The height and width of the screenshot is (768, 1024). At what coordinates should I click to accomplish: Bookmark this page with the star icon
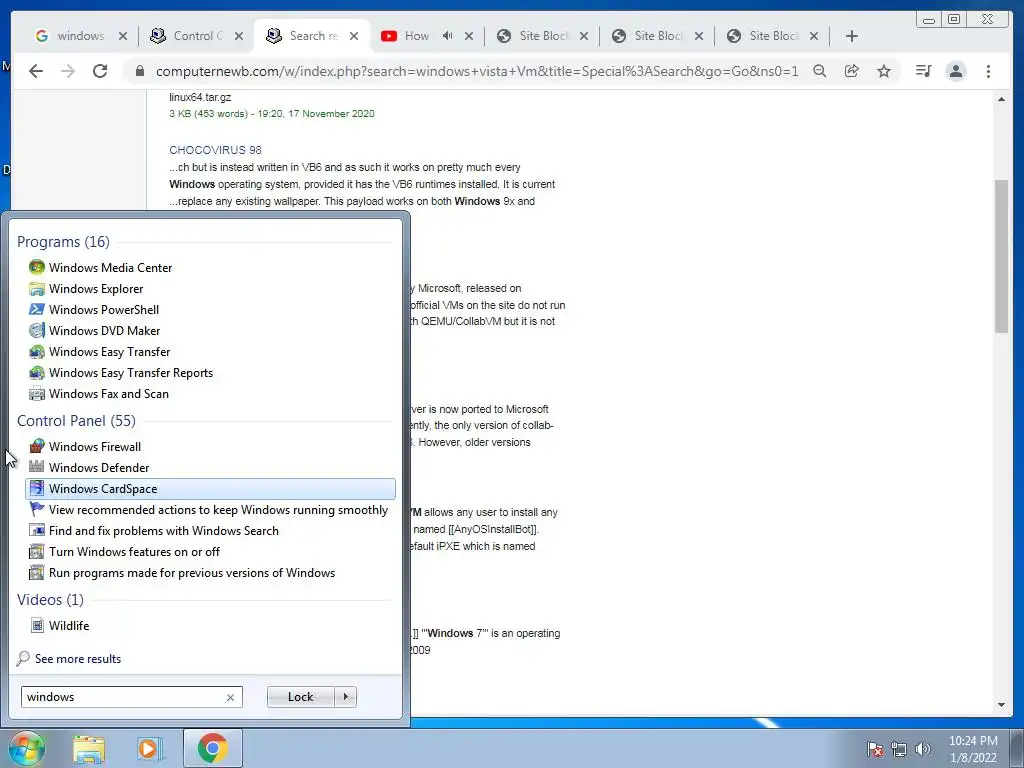(884, 71)
